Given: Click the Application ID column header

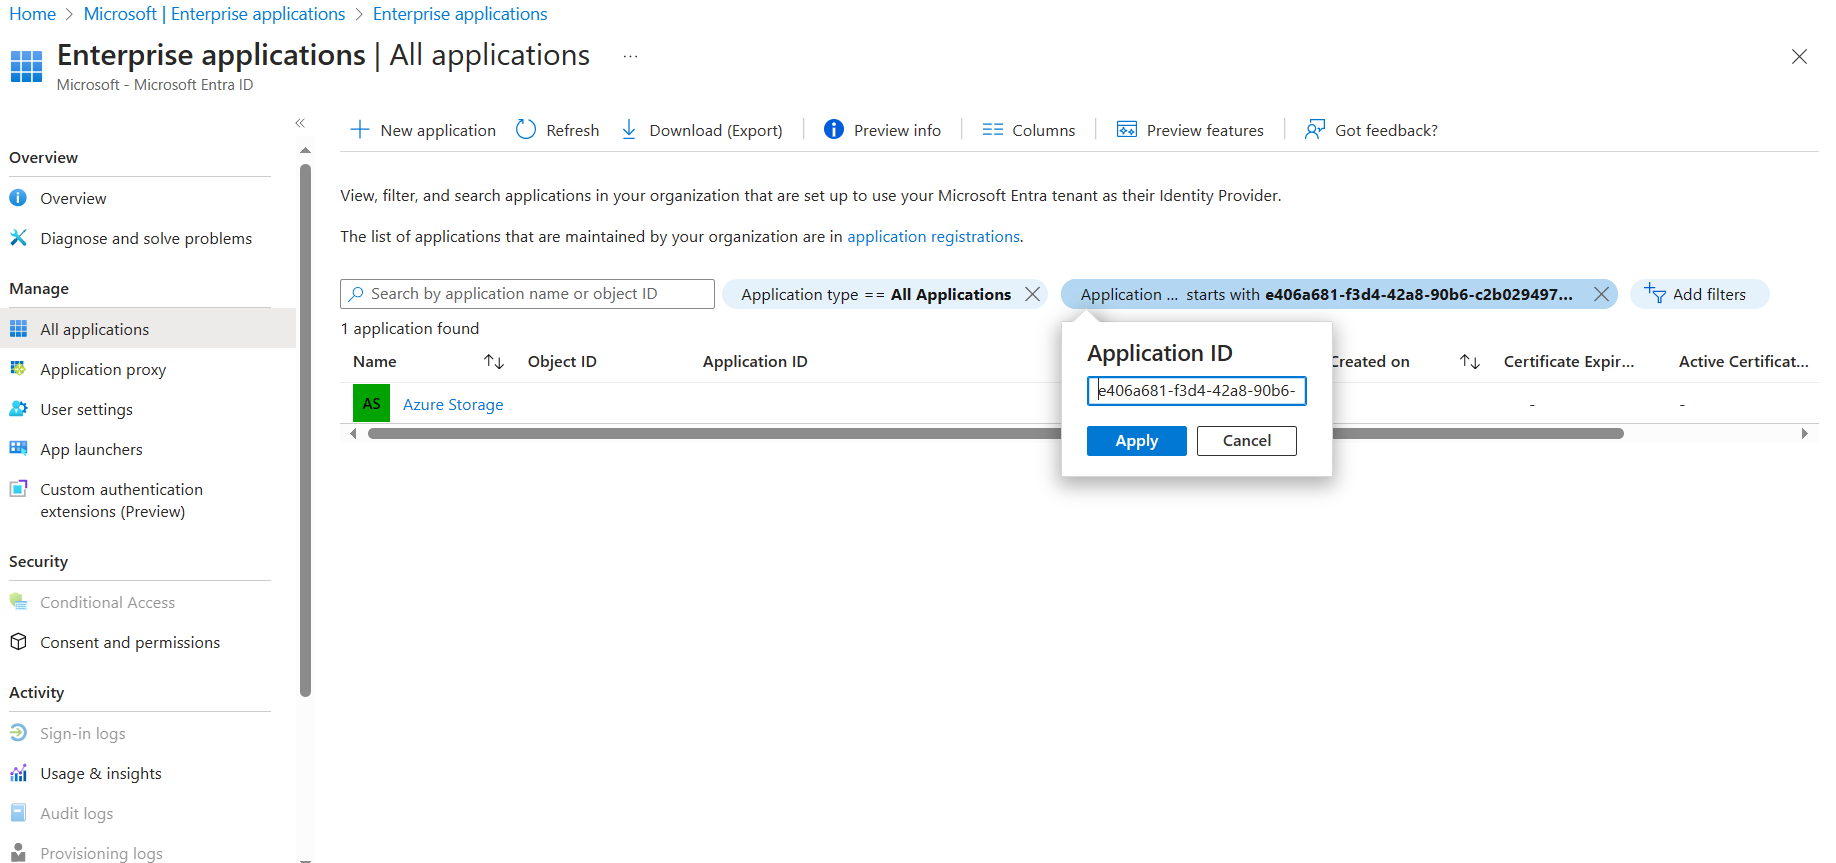Looking at the screenshot, I should tap(755, 361).
